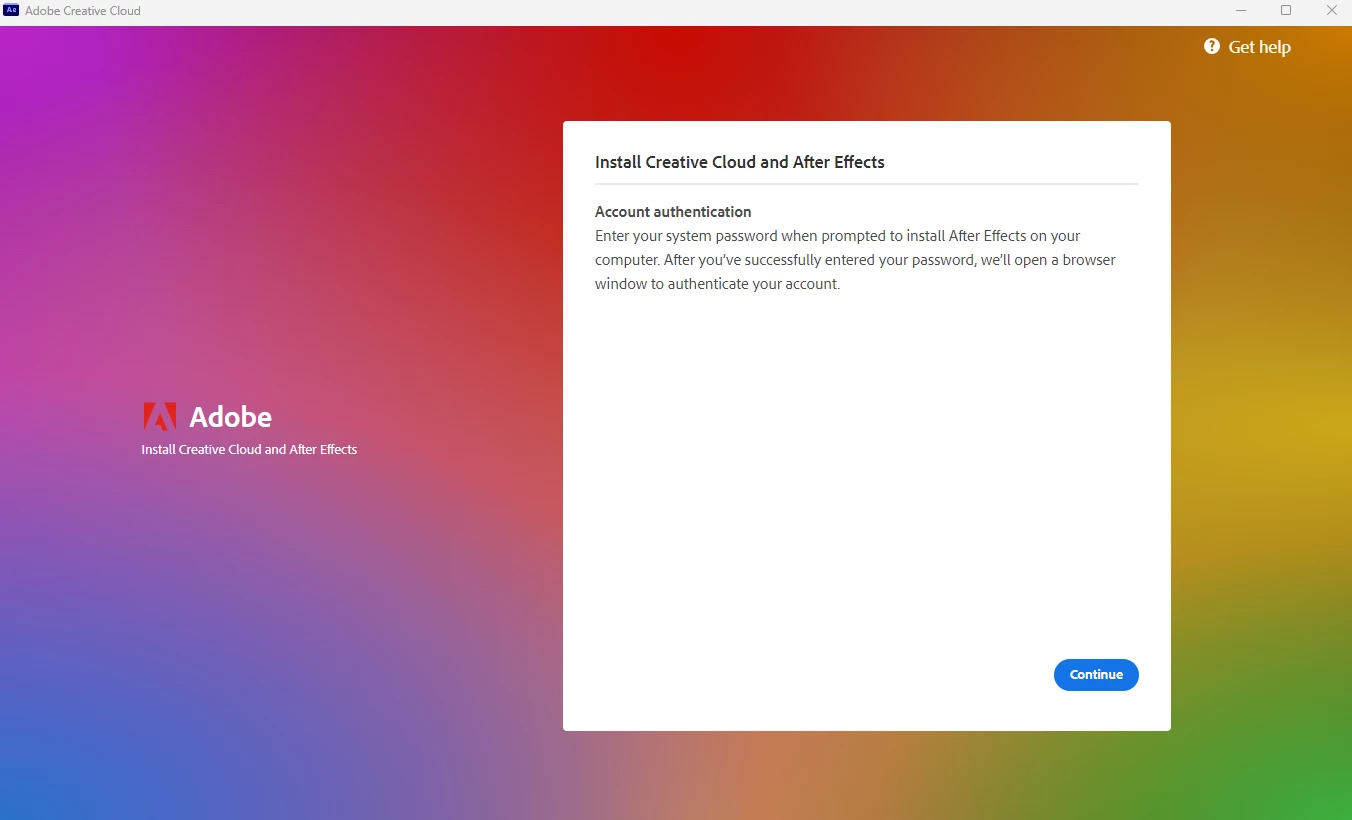Maximize the Adobe Creative Cloud window

coord(1286,11)
